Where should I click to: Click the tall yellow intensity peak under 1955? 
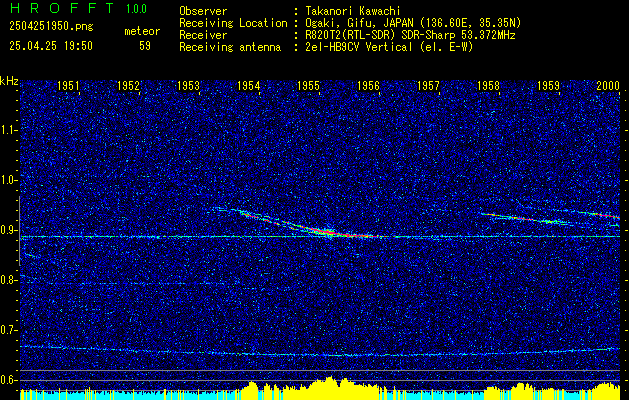point(330,388)
